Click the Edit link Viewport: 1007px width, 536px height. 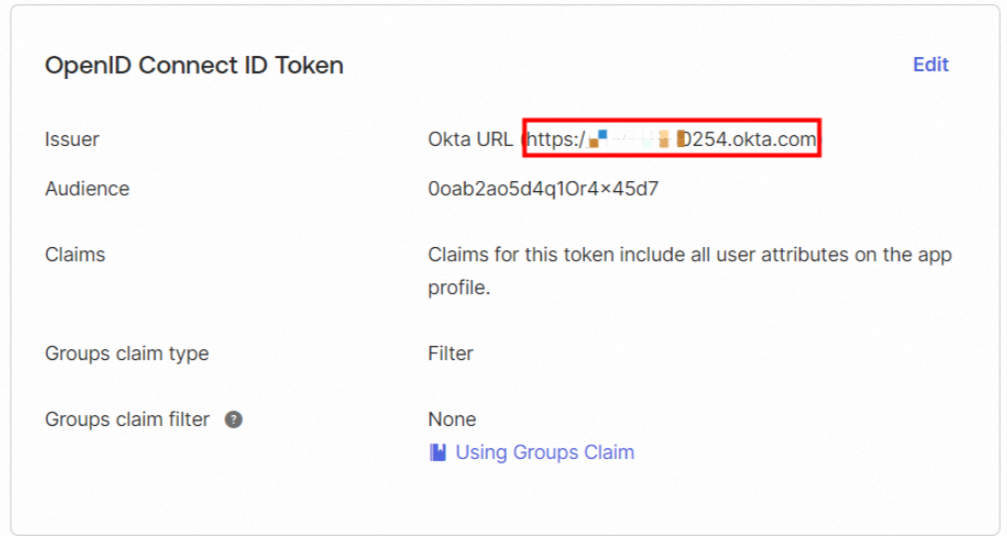point(930,65)
